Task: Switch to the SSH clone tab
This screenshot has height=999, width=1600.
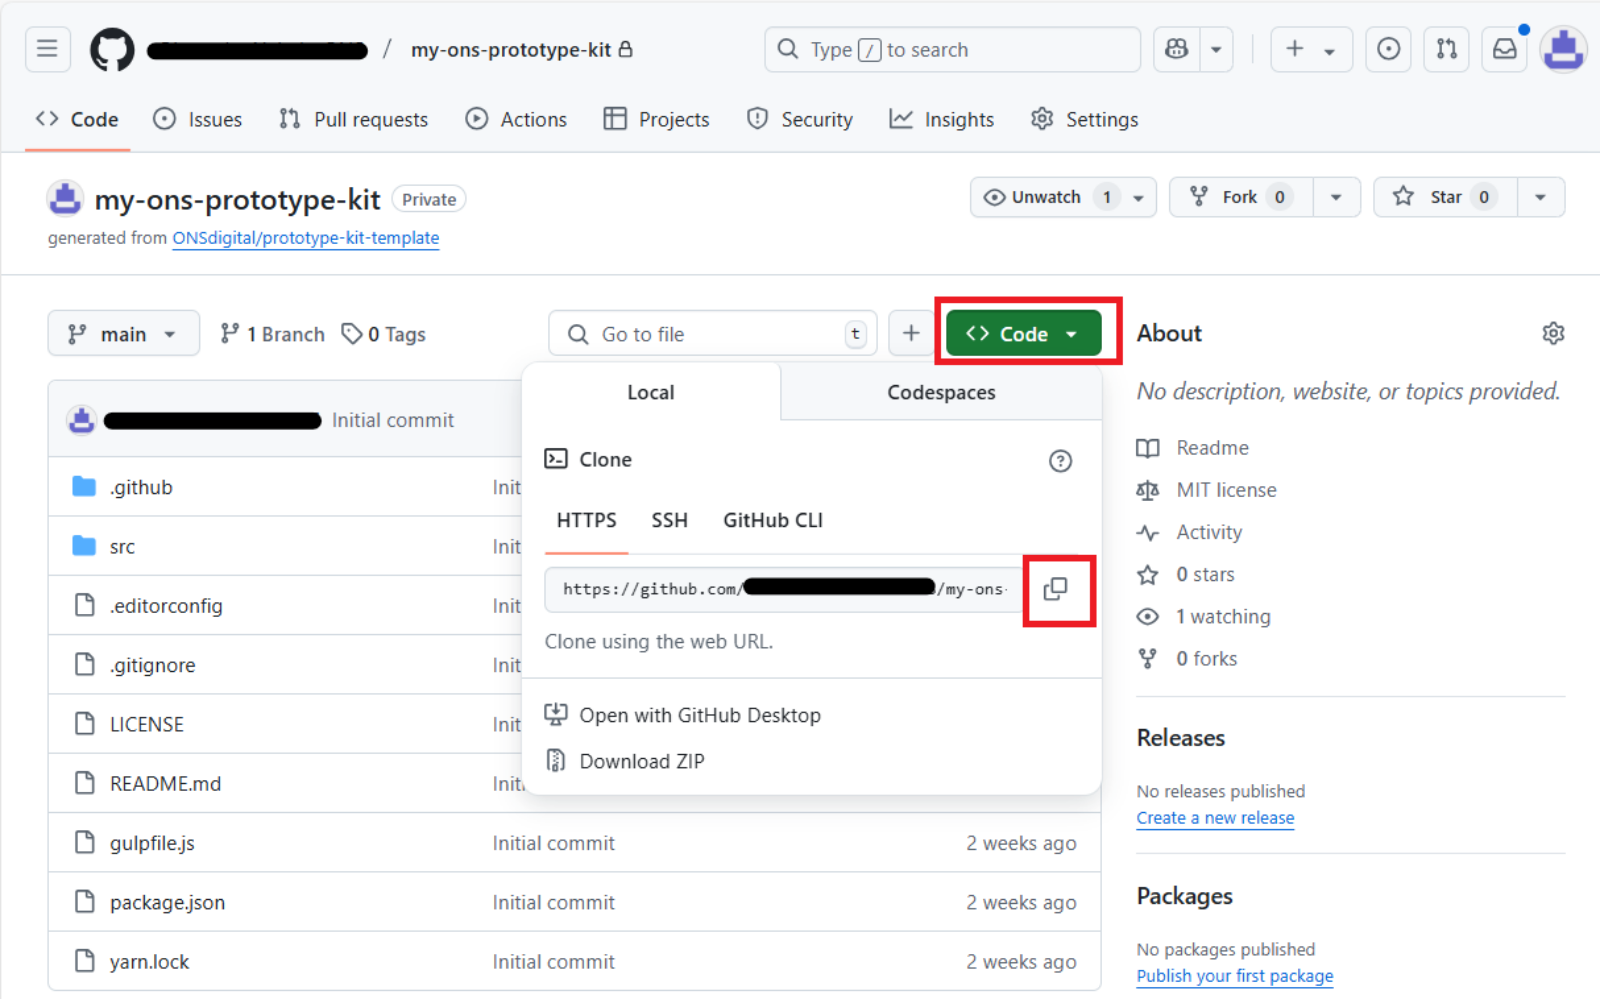Action: pyautogui.click(x=669, y=520)
